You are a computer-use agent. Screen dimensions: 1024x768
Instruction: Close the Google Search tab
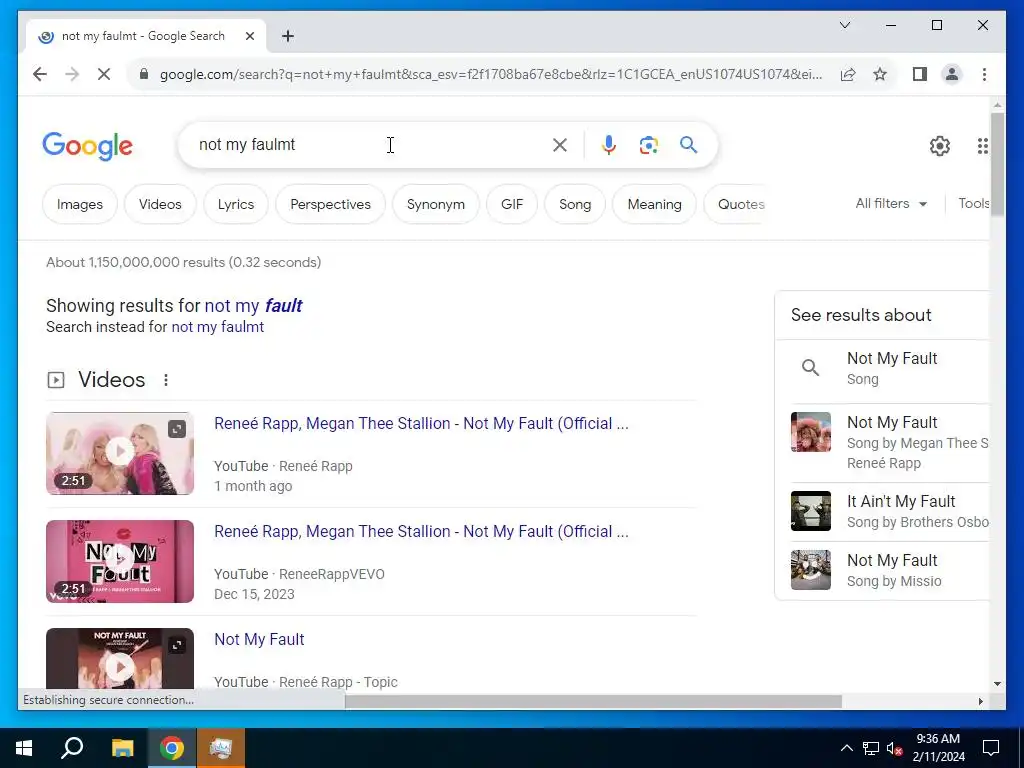coord(249,36)
